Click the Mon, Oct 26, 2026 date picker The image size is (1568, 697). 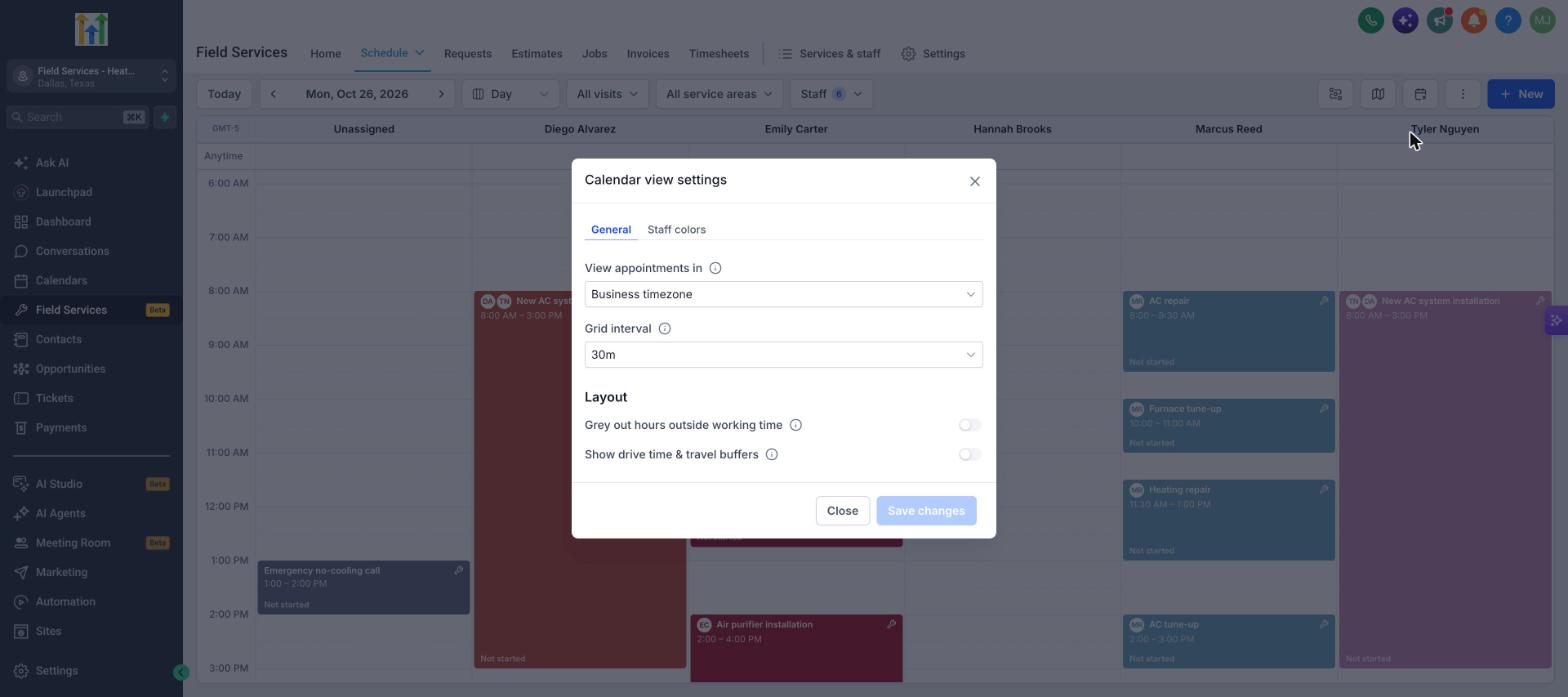click(357, 94)
